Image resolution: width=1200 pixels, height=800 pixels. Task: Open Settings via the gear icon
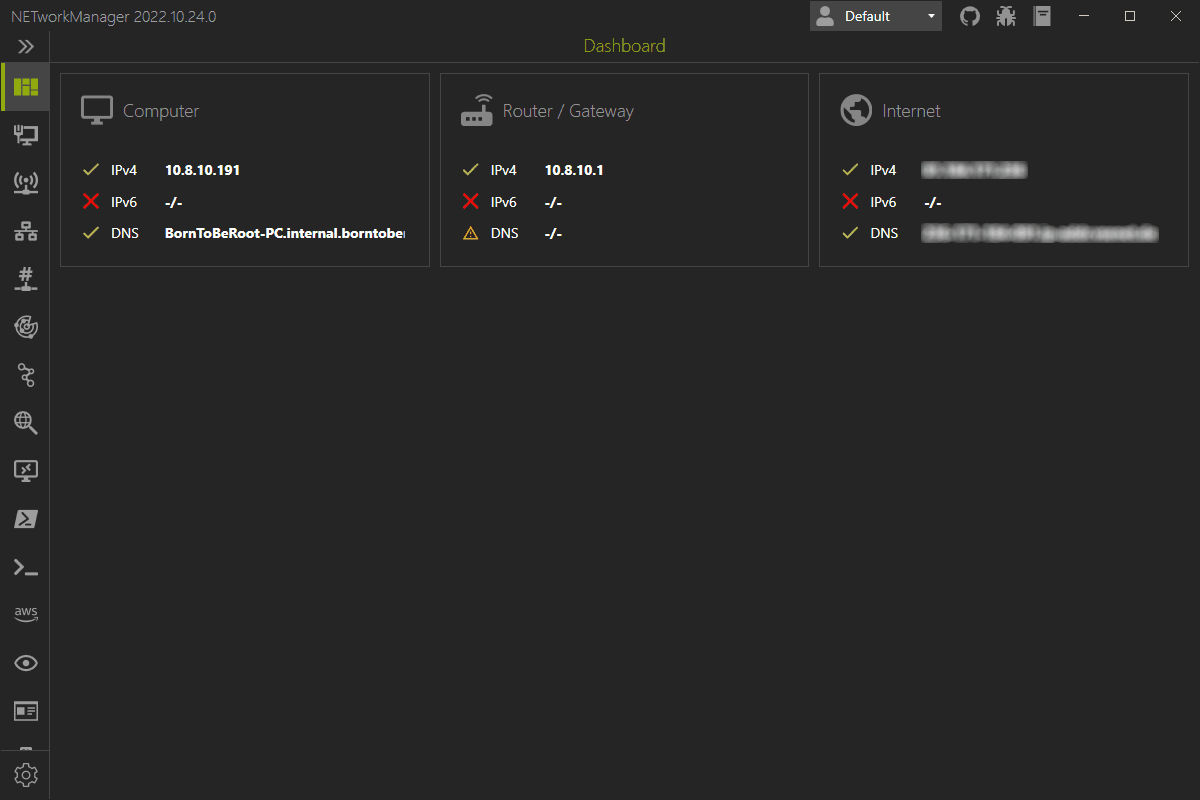26,775
